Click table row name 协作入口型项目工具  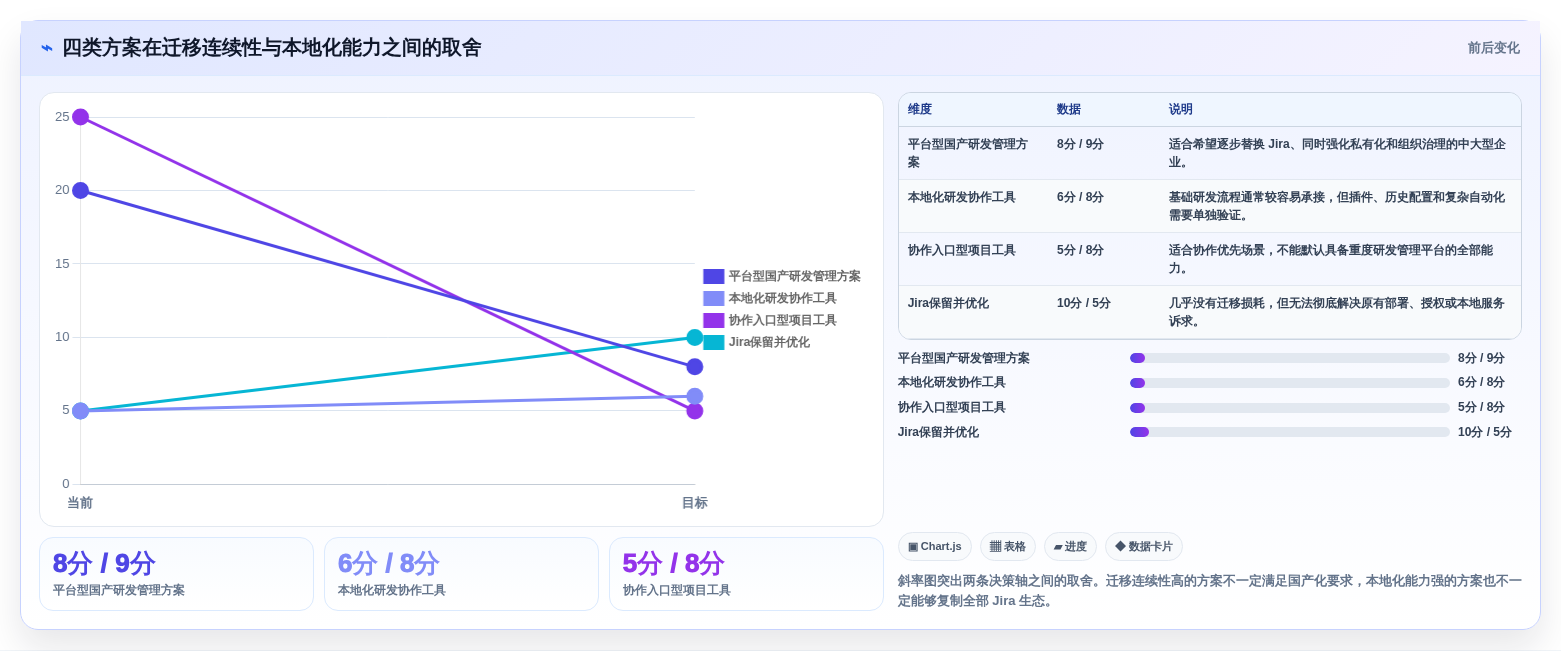pos(962,250)
